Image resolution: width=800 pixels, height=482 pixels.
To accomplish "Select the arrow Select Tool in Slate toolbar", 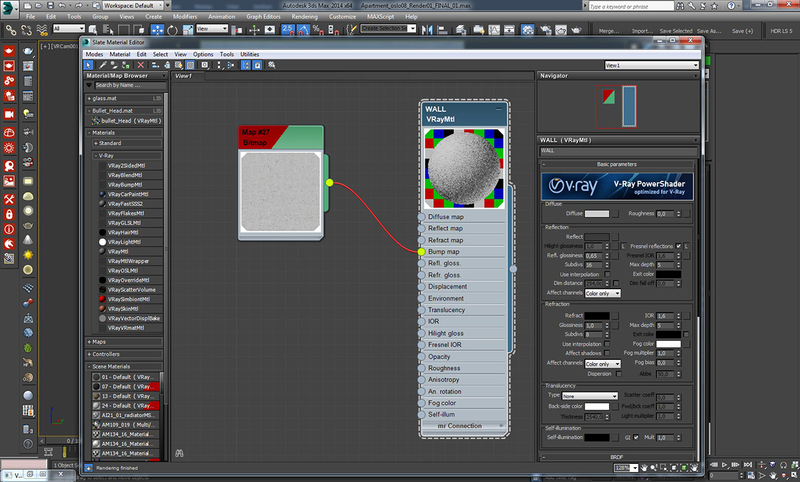I will tap(88, 65).
